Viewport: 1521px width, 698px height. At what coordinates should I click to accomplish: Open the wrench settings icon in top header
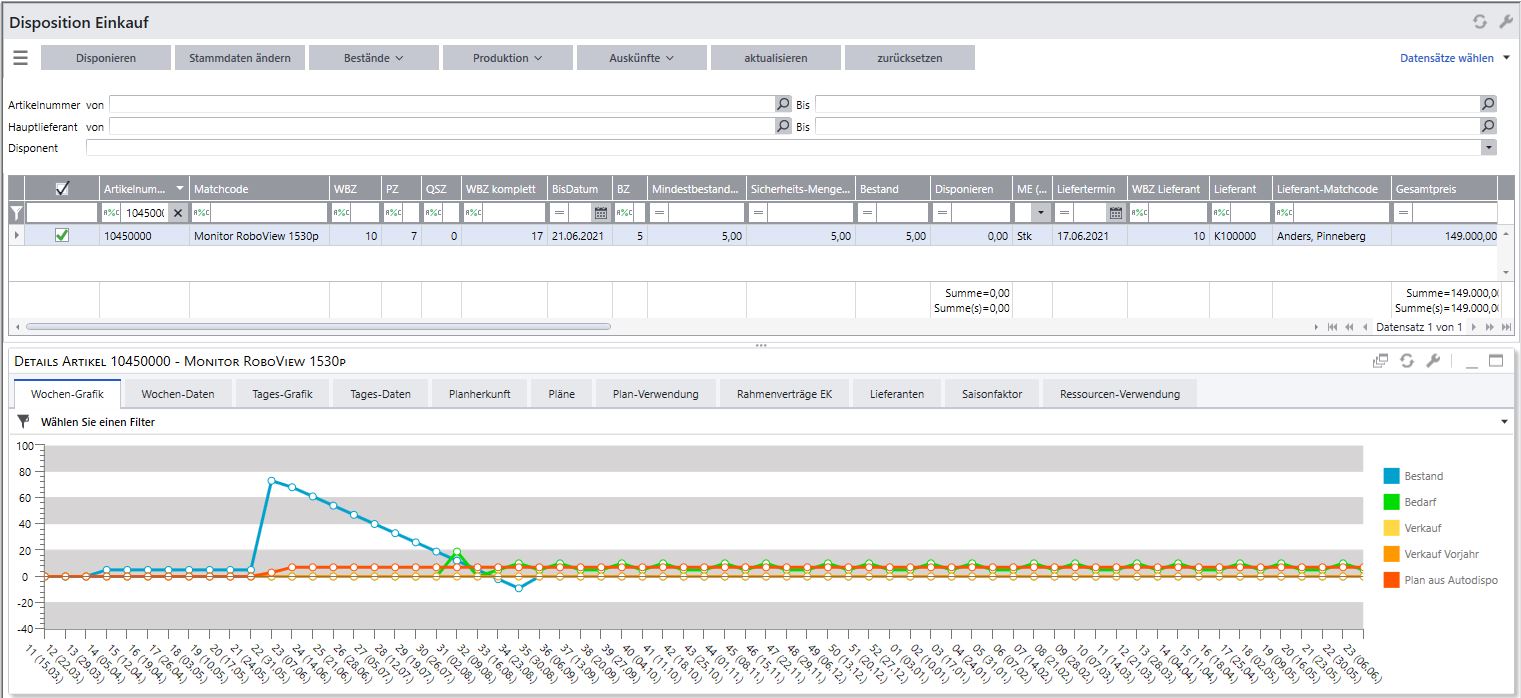click(1506, 22)
